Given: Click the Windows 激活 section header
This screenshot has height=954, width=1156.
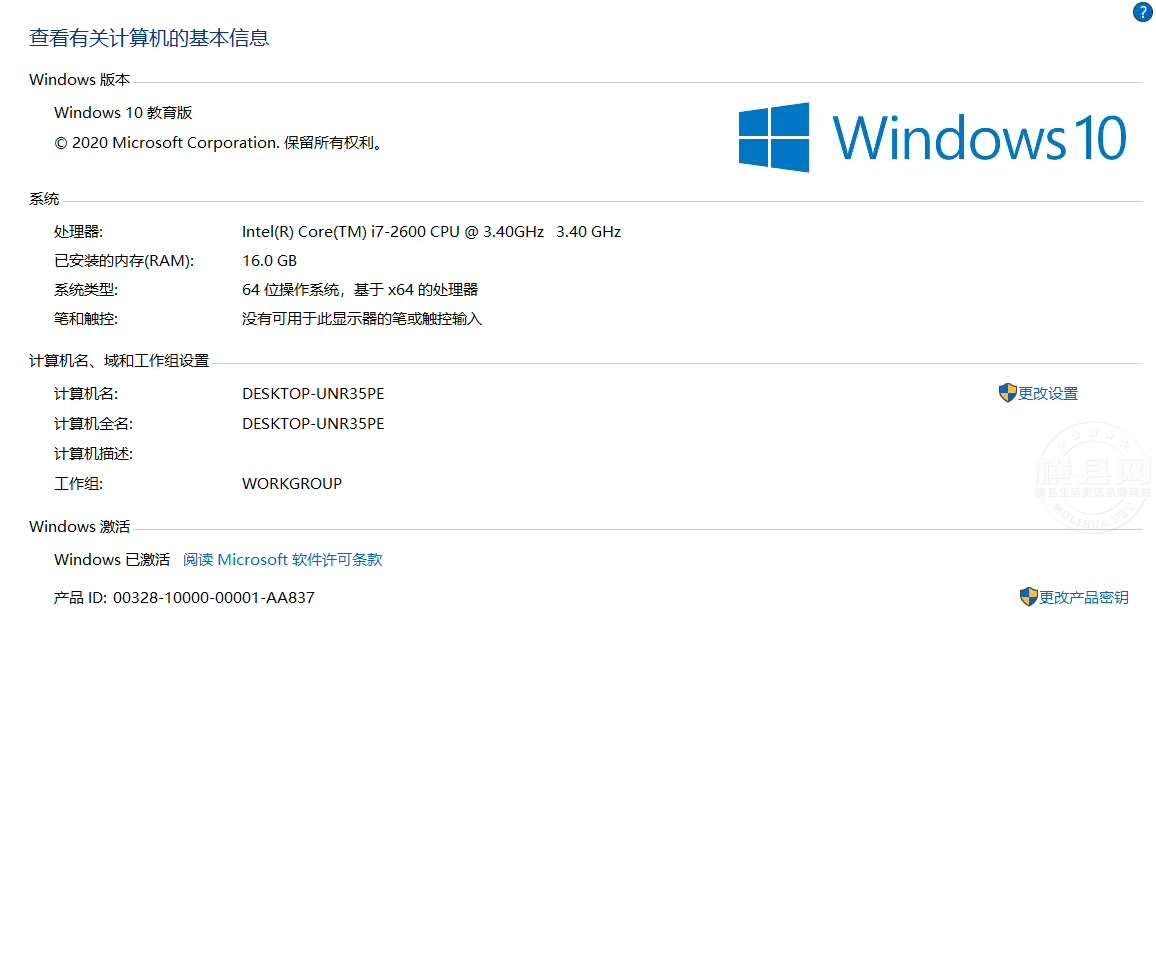Looking at the screenshot, I should pyautogui.click(x=80, y=526).
